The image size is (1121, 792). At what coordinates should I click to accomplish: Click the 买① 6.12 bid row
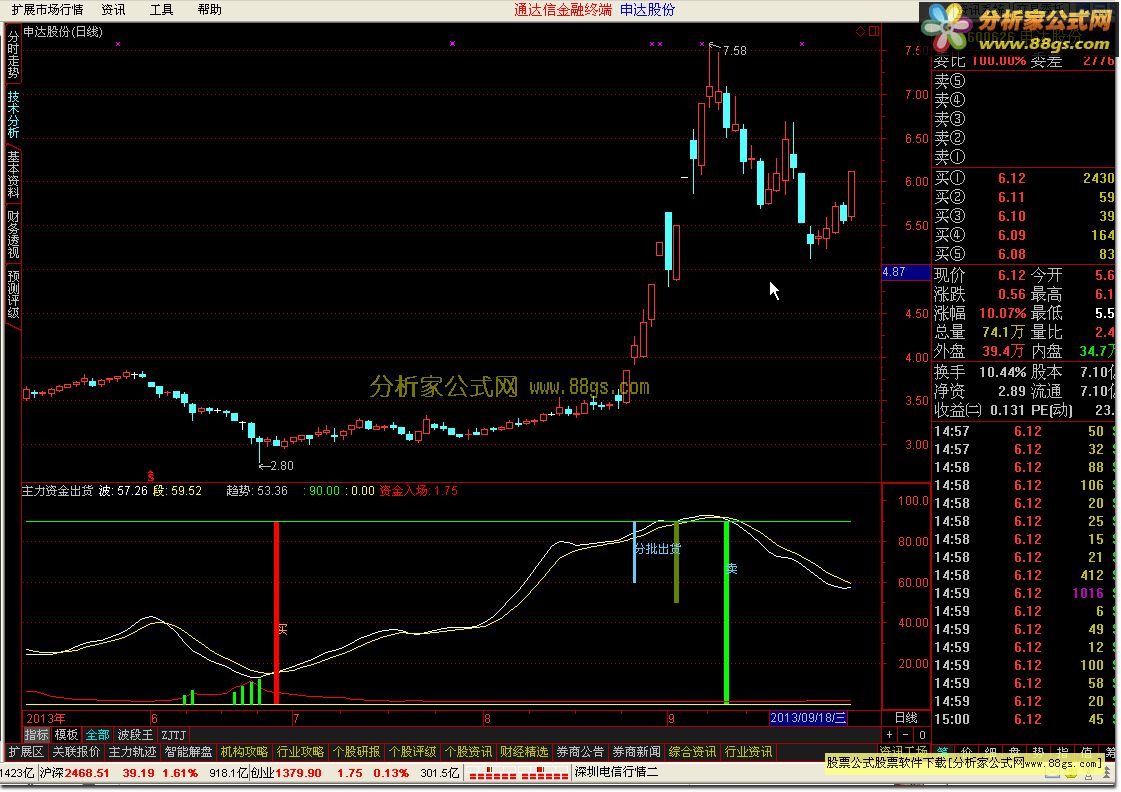pyautogui.click(x=1024, y=178)
